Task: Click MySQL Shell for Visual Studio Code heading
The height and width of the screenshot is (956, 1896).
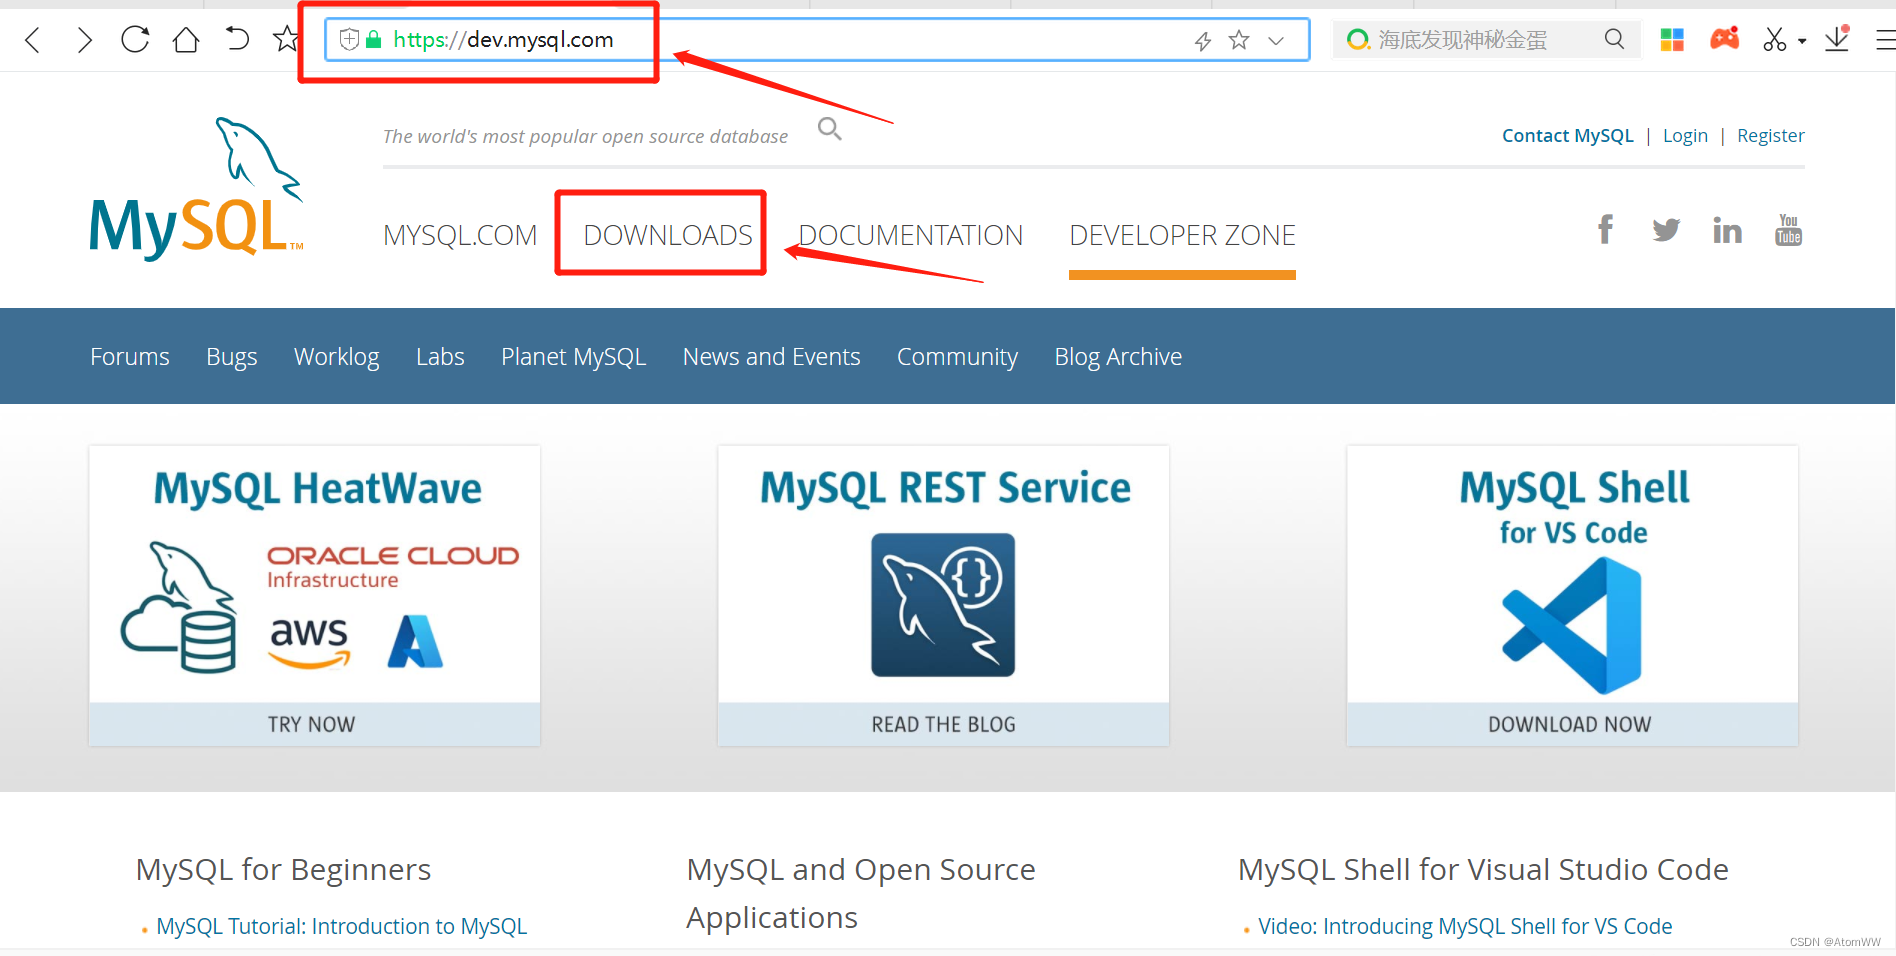Action: click(1483, 870)
